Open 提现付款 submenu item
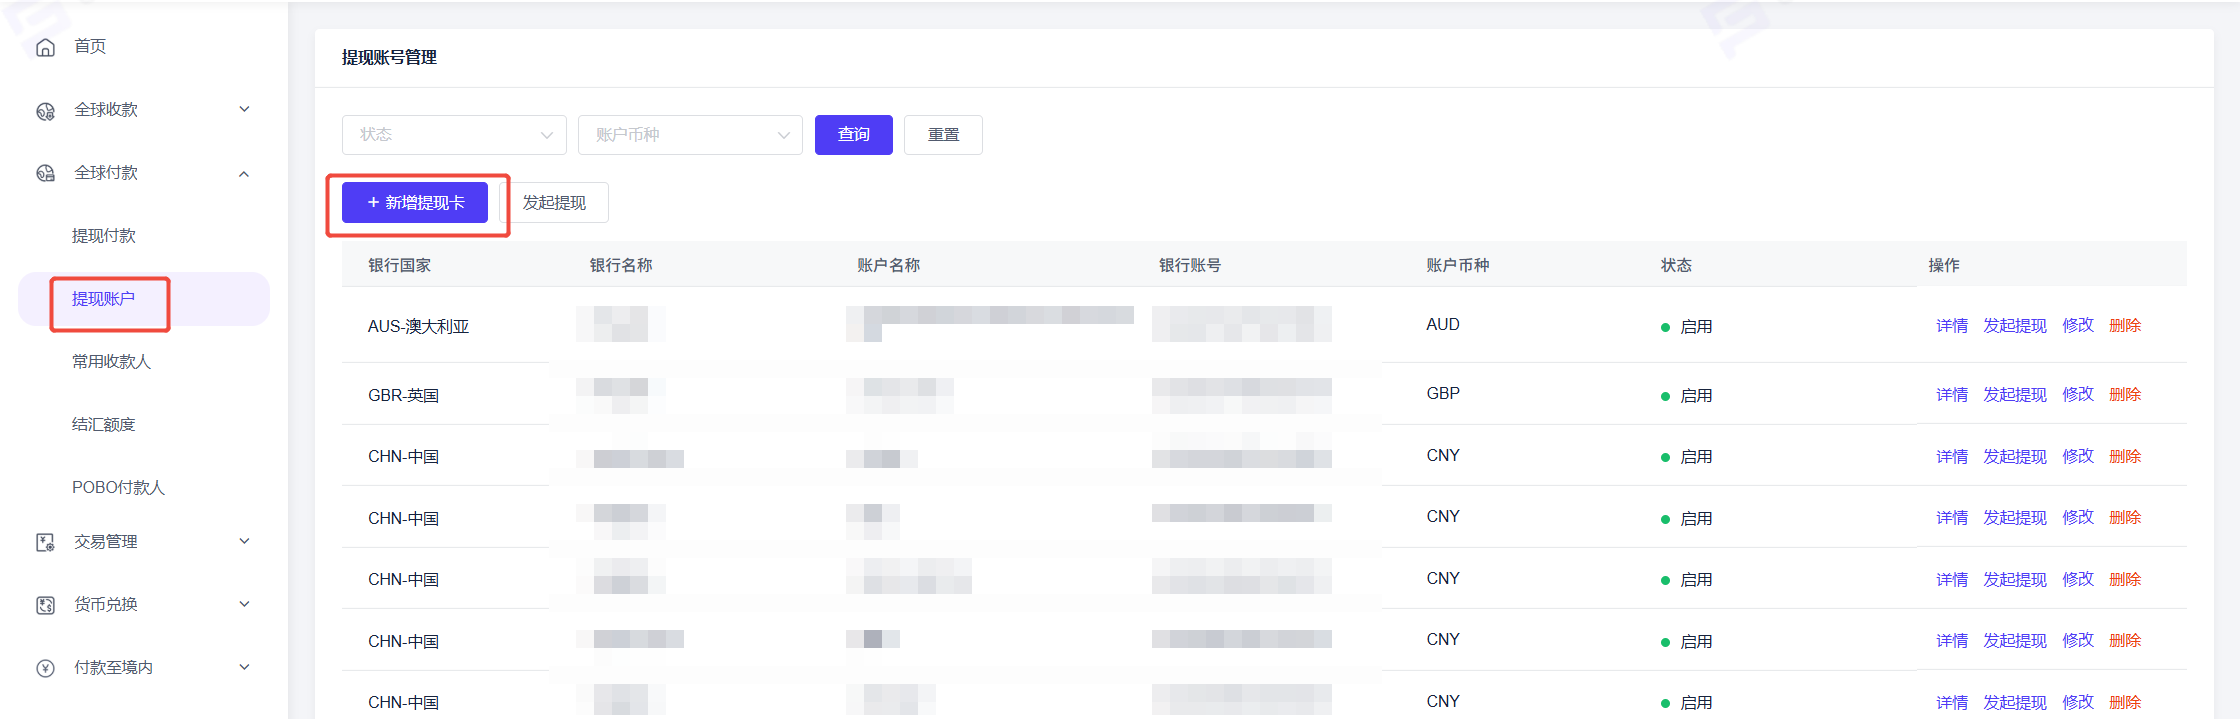Screen dimensions: 2240x719 (104, 236)
